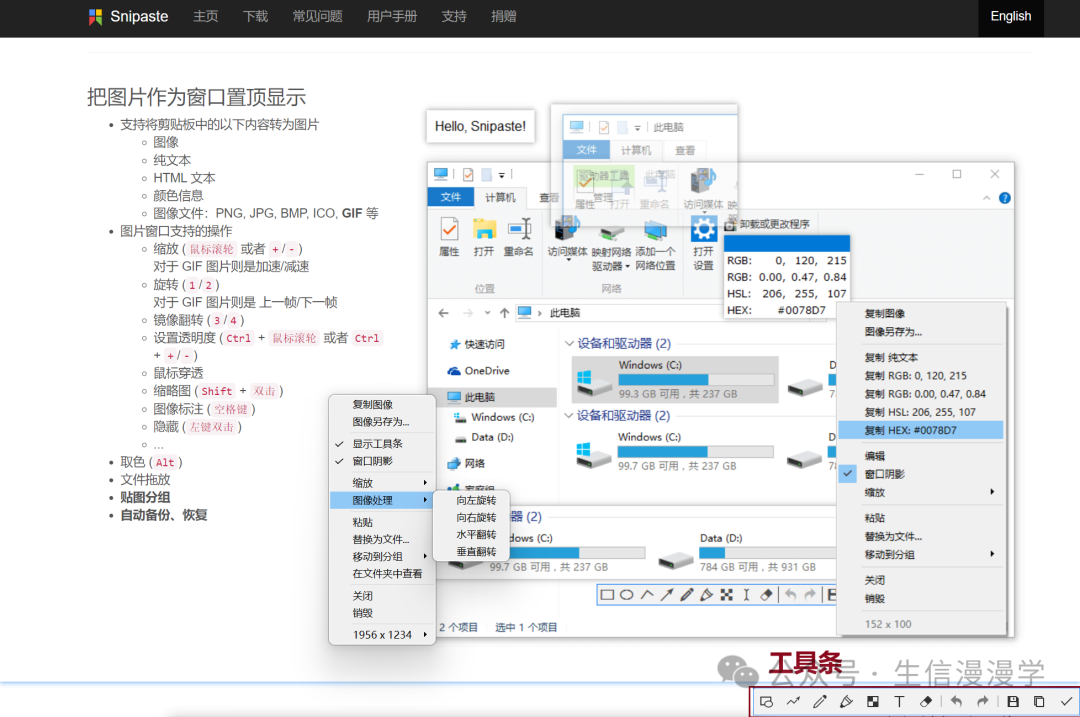This screenshot has width=1080, height=717.
Task: Click the checkmark finish icon
Action: (x=1066, y=702)
